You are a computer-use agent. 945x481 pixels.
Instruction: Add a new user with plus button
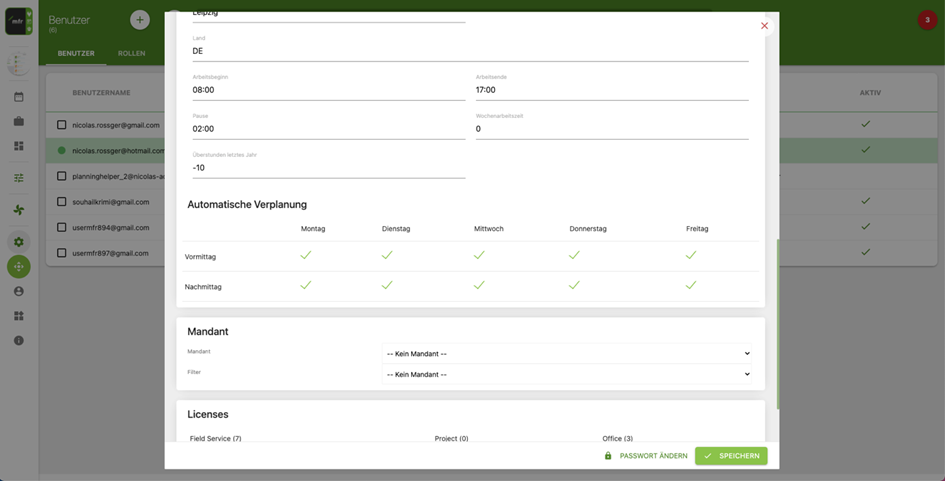140,20
